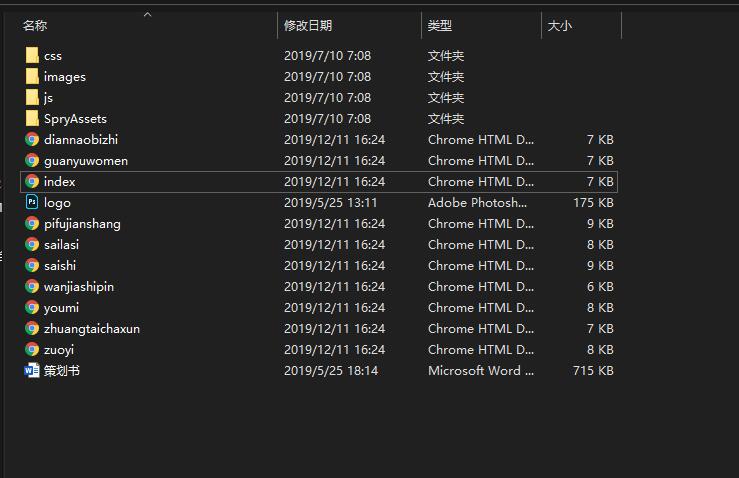Select the guanyuwomen file name
This screenshot has width=739, height=478.
(86, 161)
